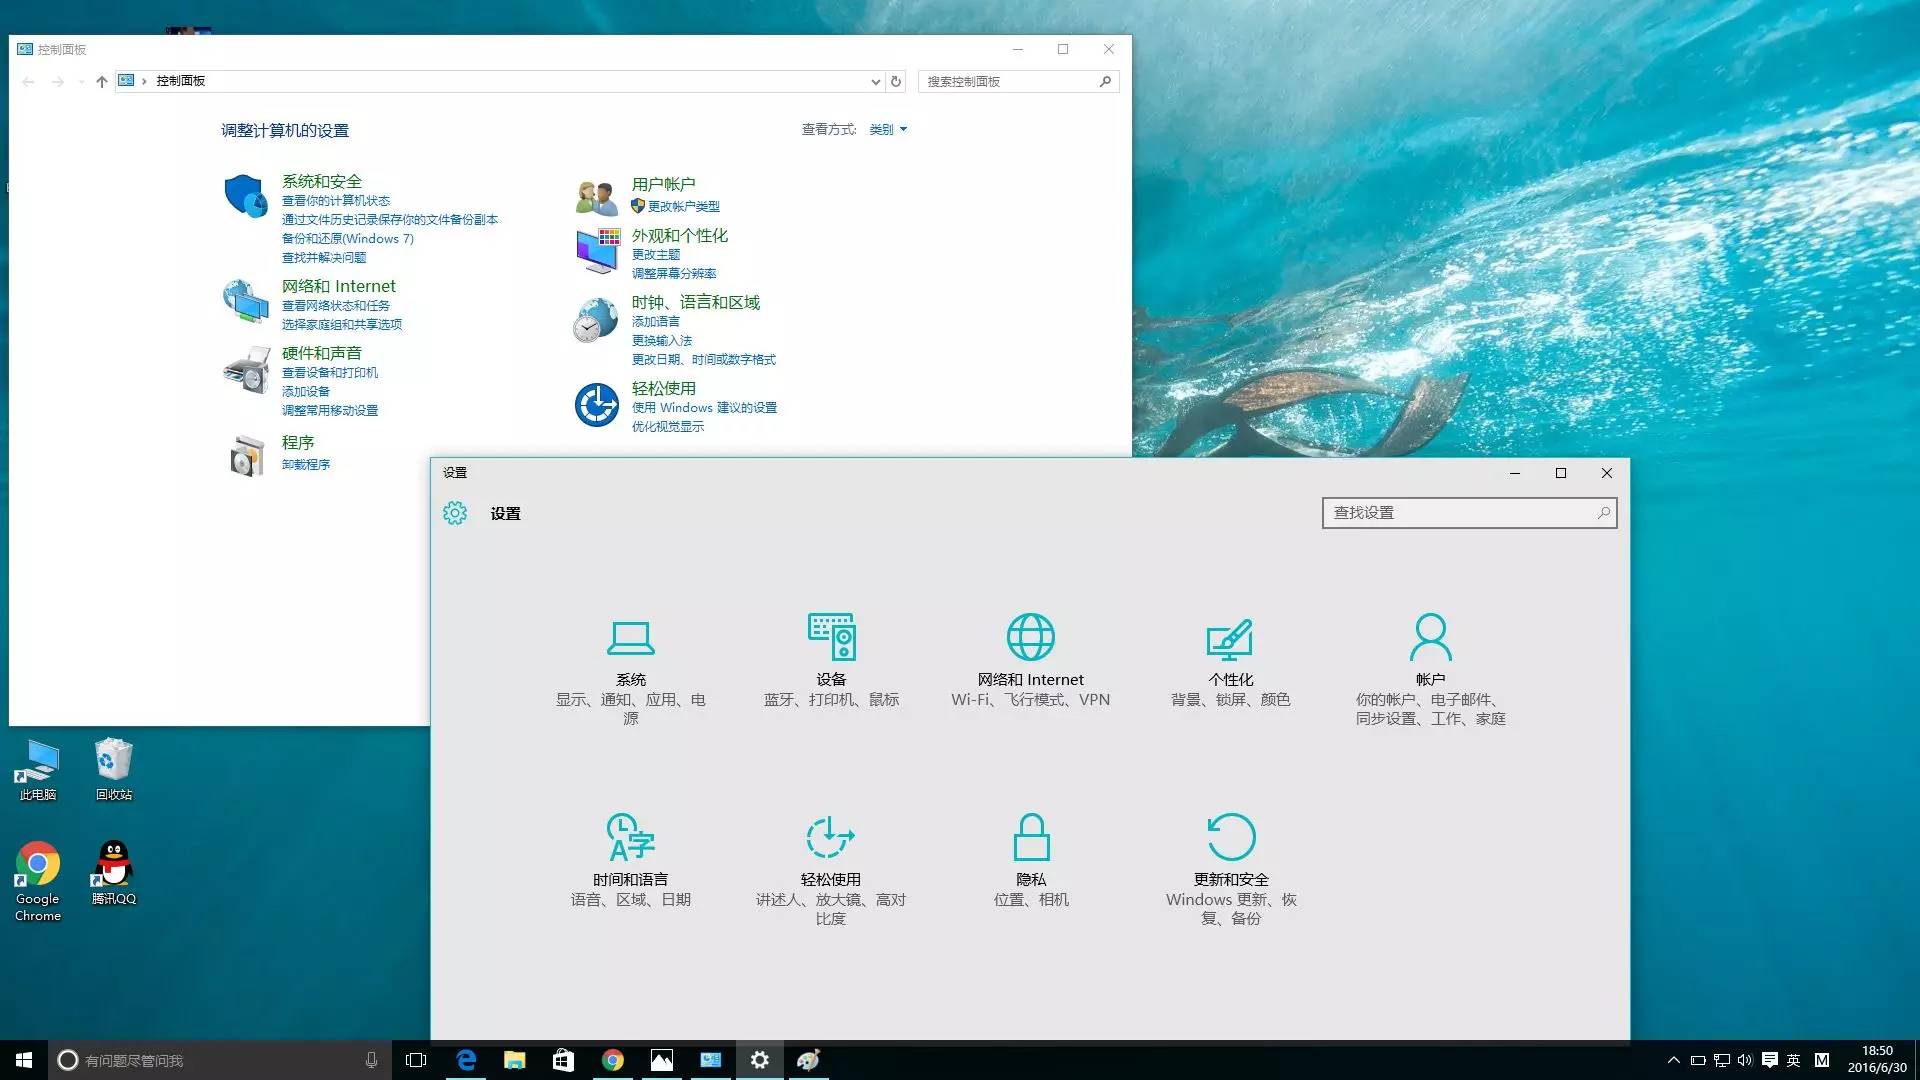Viewport: 1920px width, 1080px height.
Task: Click the 查找并解决问题 link
Action: [x=324, y=257]
